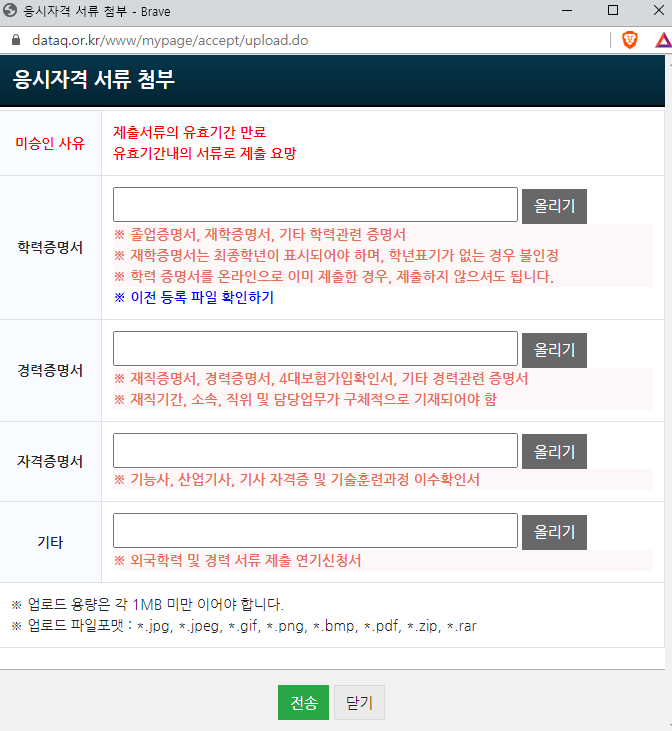Close the Brave window
The height and width of the screenshot is (731, 672).
658,10
